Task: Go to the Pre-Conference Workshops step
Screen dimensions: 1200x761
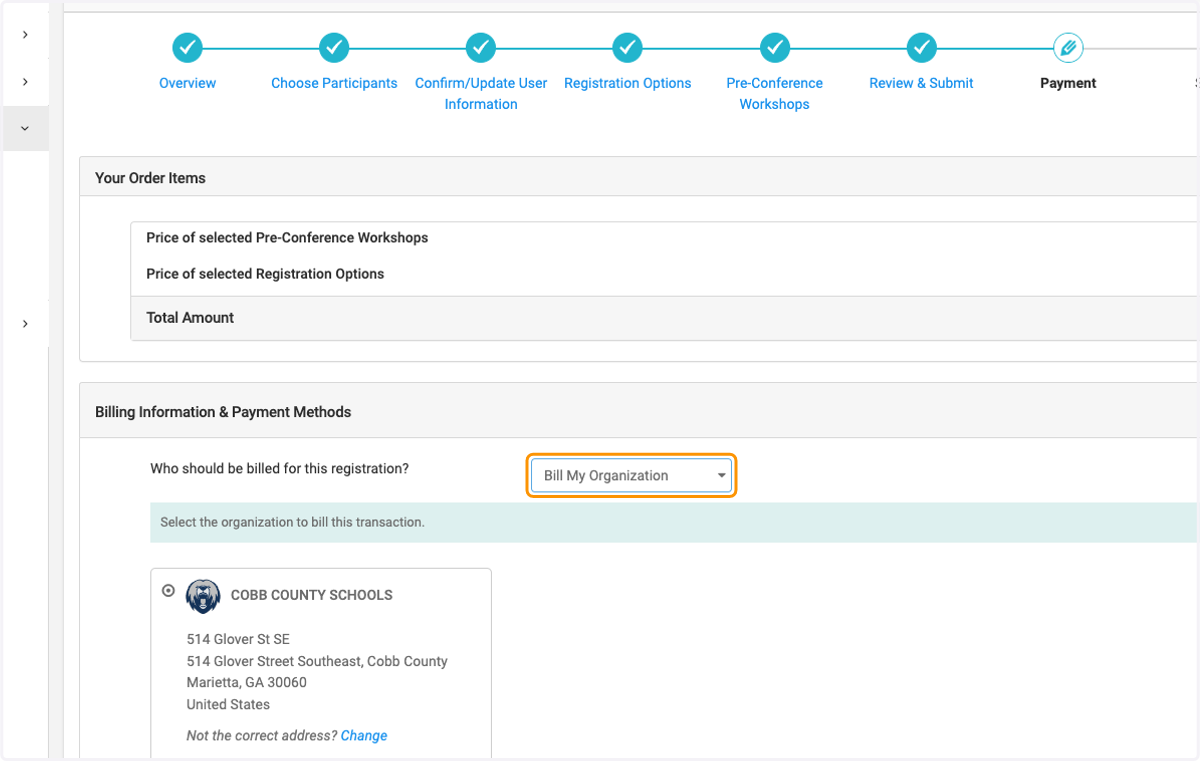Action: coord(774,93)
